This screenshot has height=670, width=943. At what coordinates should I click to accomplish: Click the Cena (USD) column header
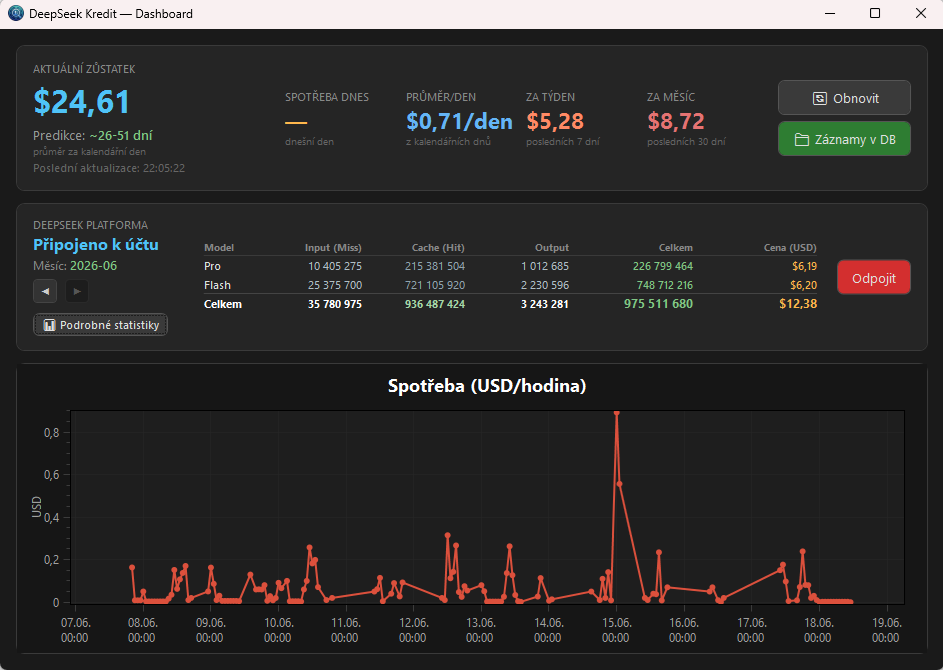[x=790, y=247]
